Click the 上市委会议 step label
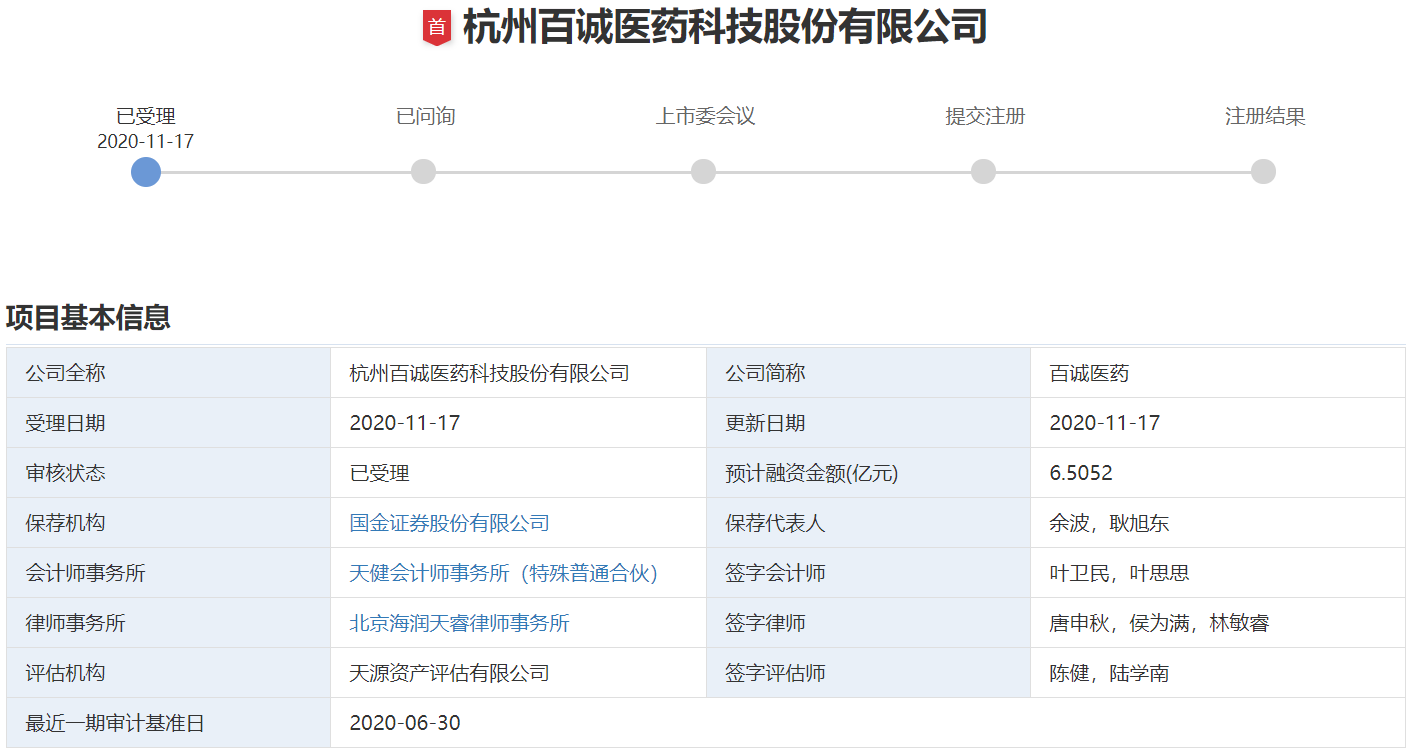Viewport: 1412px width, 754px height. pyautogui.click(x=705, y=116)
